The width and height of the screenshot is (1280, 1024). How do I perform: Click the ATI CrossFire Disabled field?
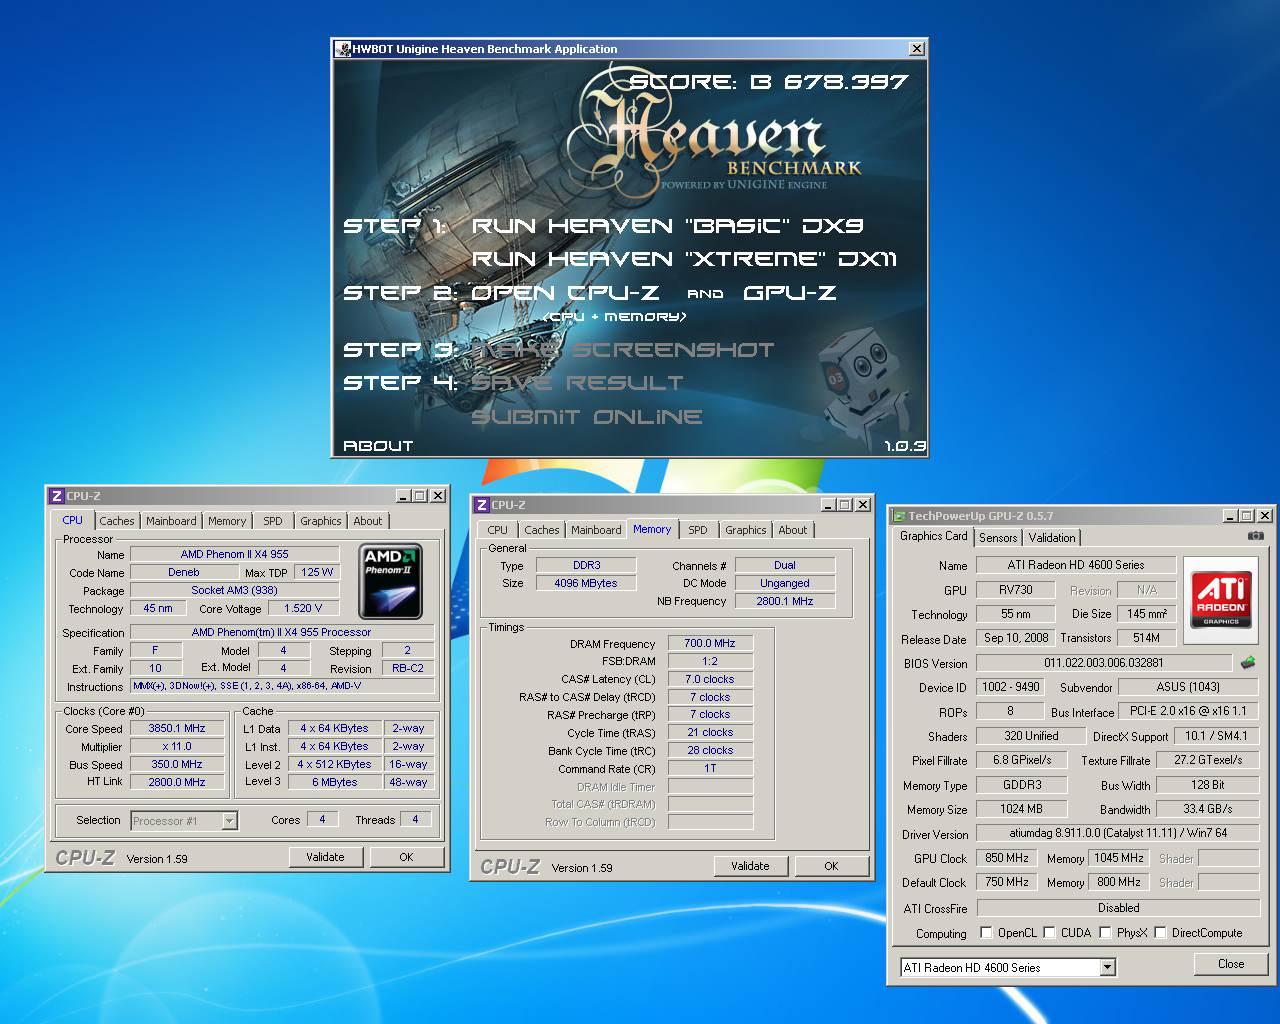(x=1118, y=908)
